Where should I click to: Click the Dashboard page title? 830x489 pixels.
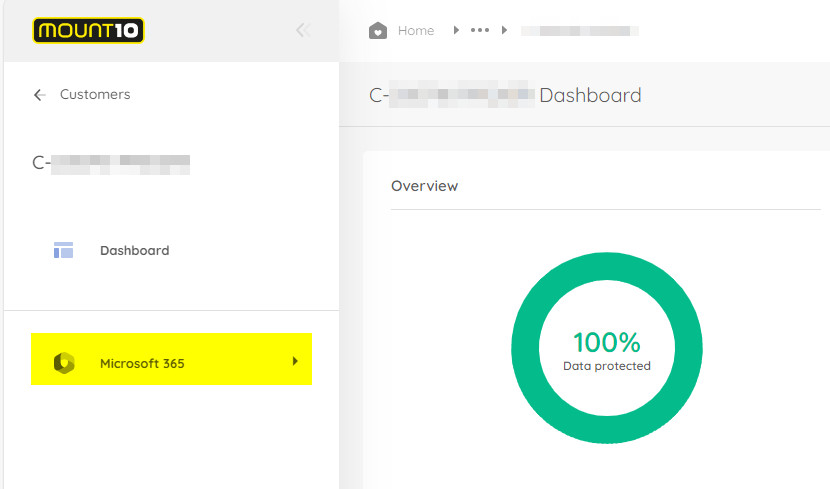click(505, 96)
